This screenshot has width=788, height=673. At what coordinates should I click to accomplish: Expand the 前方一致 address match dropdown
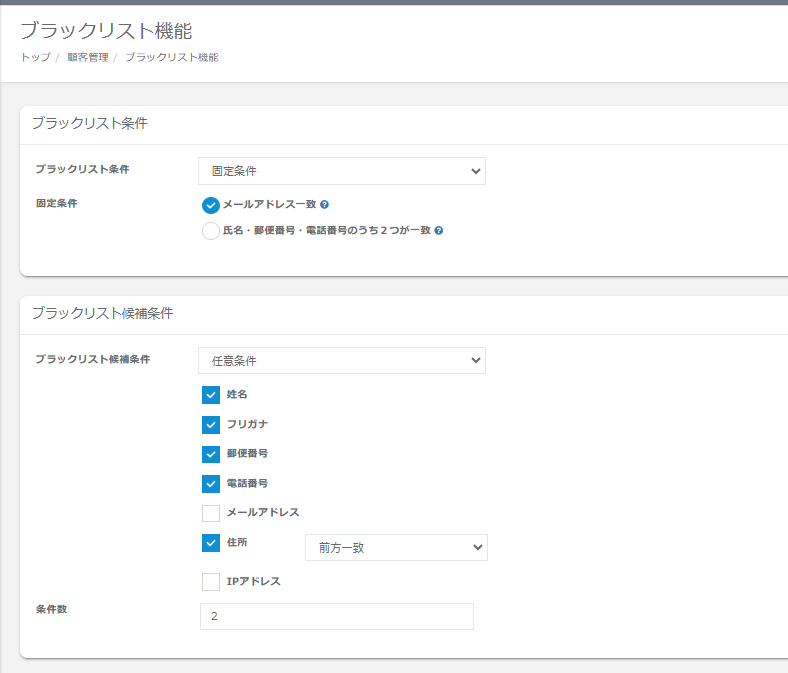[396, 547]
